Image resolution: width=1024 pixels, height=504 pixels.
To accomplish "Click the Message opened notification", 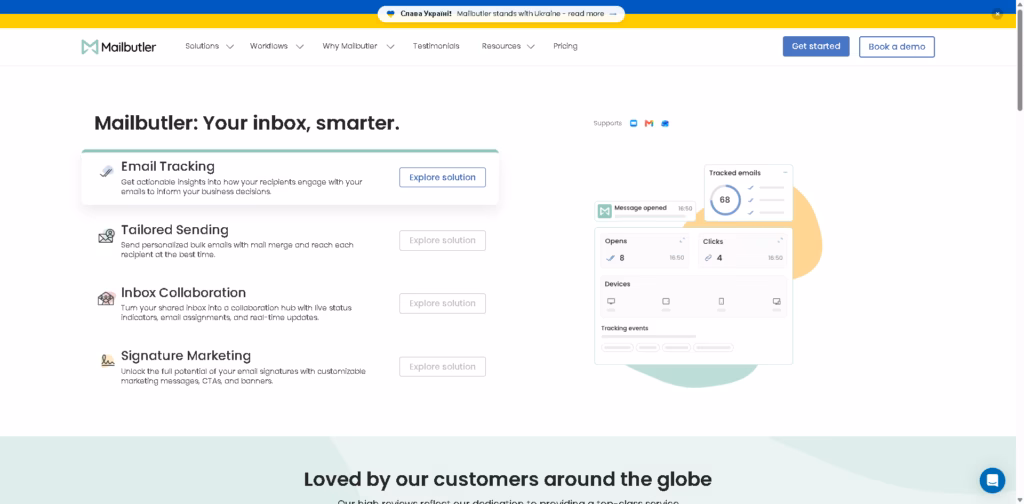I will [645, 211].
